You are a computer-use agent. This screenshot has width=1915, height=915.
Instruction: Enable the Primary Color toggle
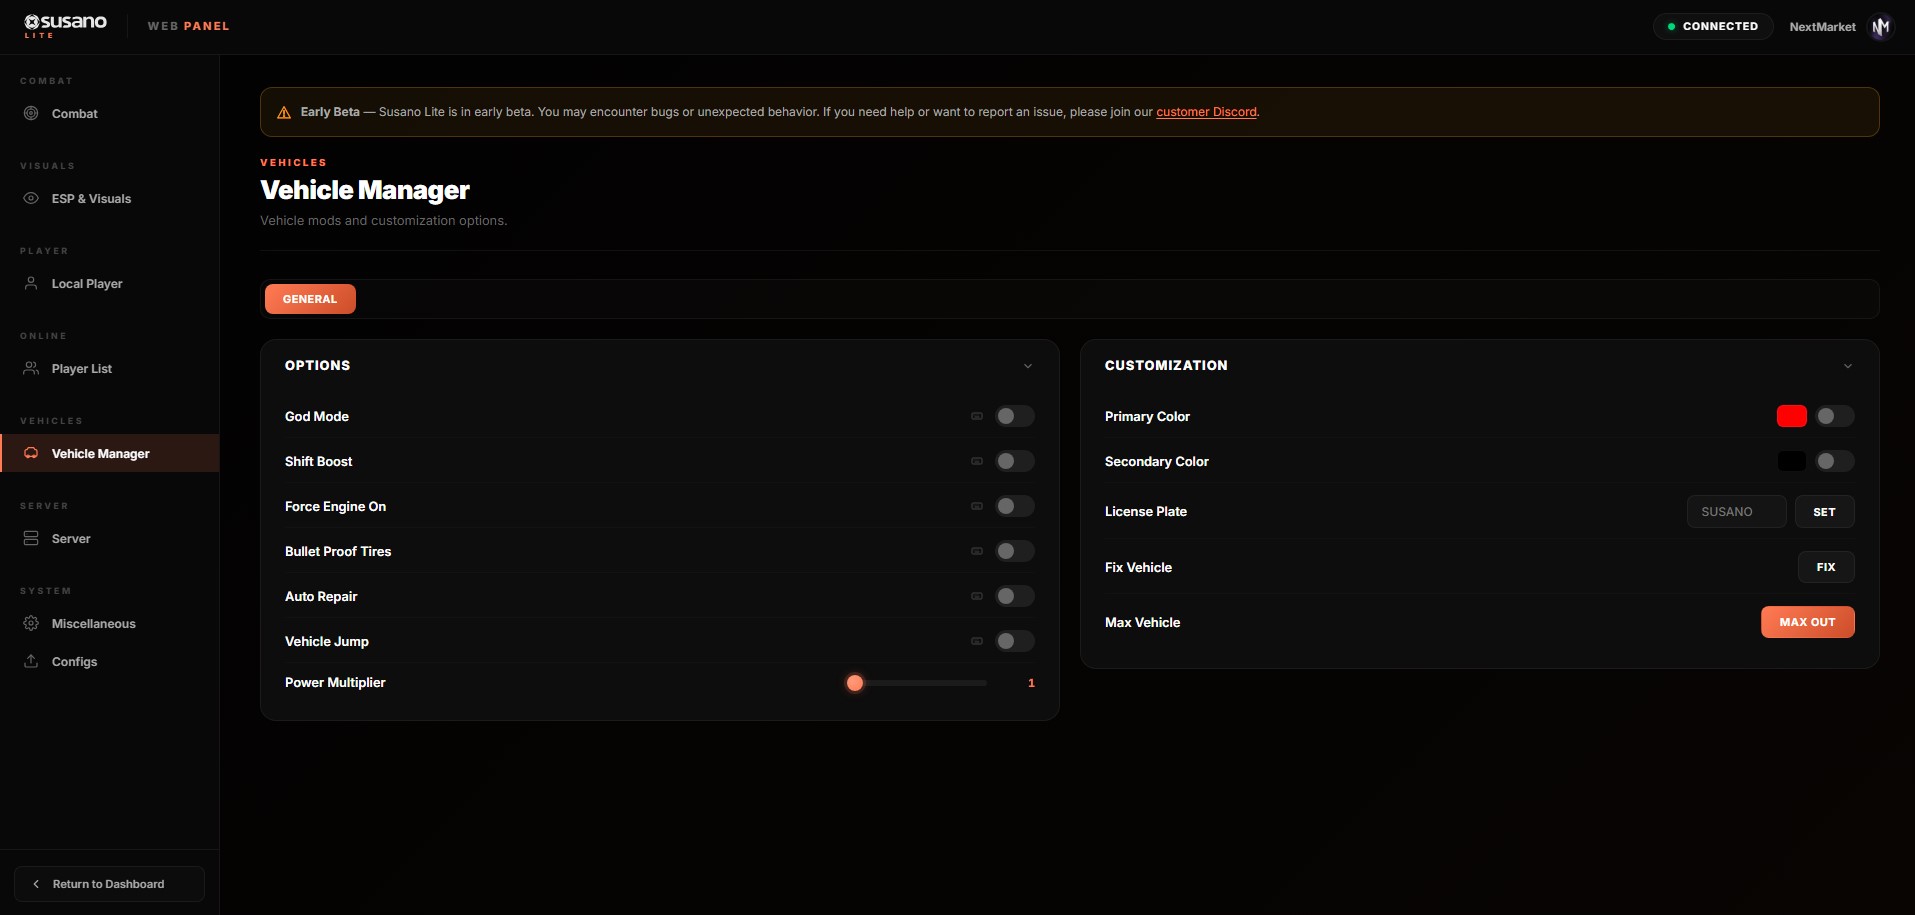(1834, 416)
